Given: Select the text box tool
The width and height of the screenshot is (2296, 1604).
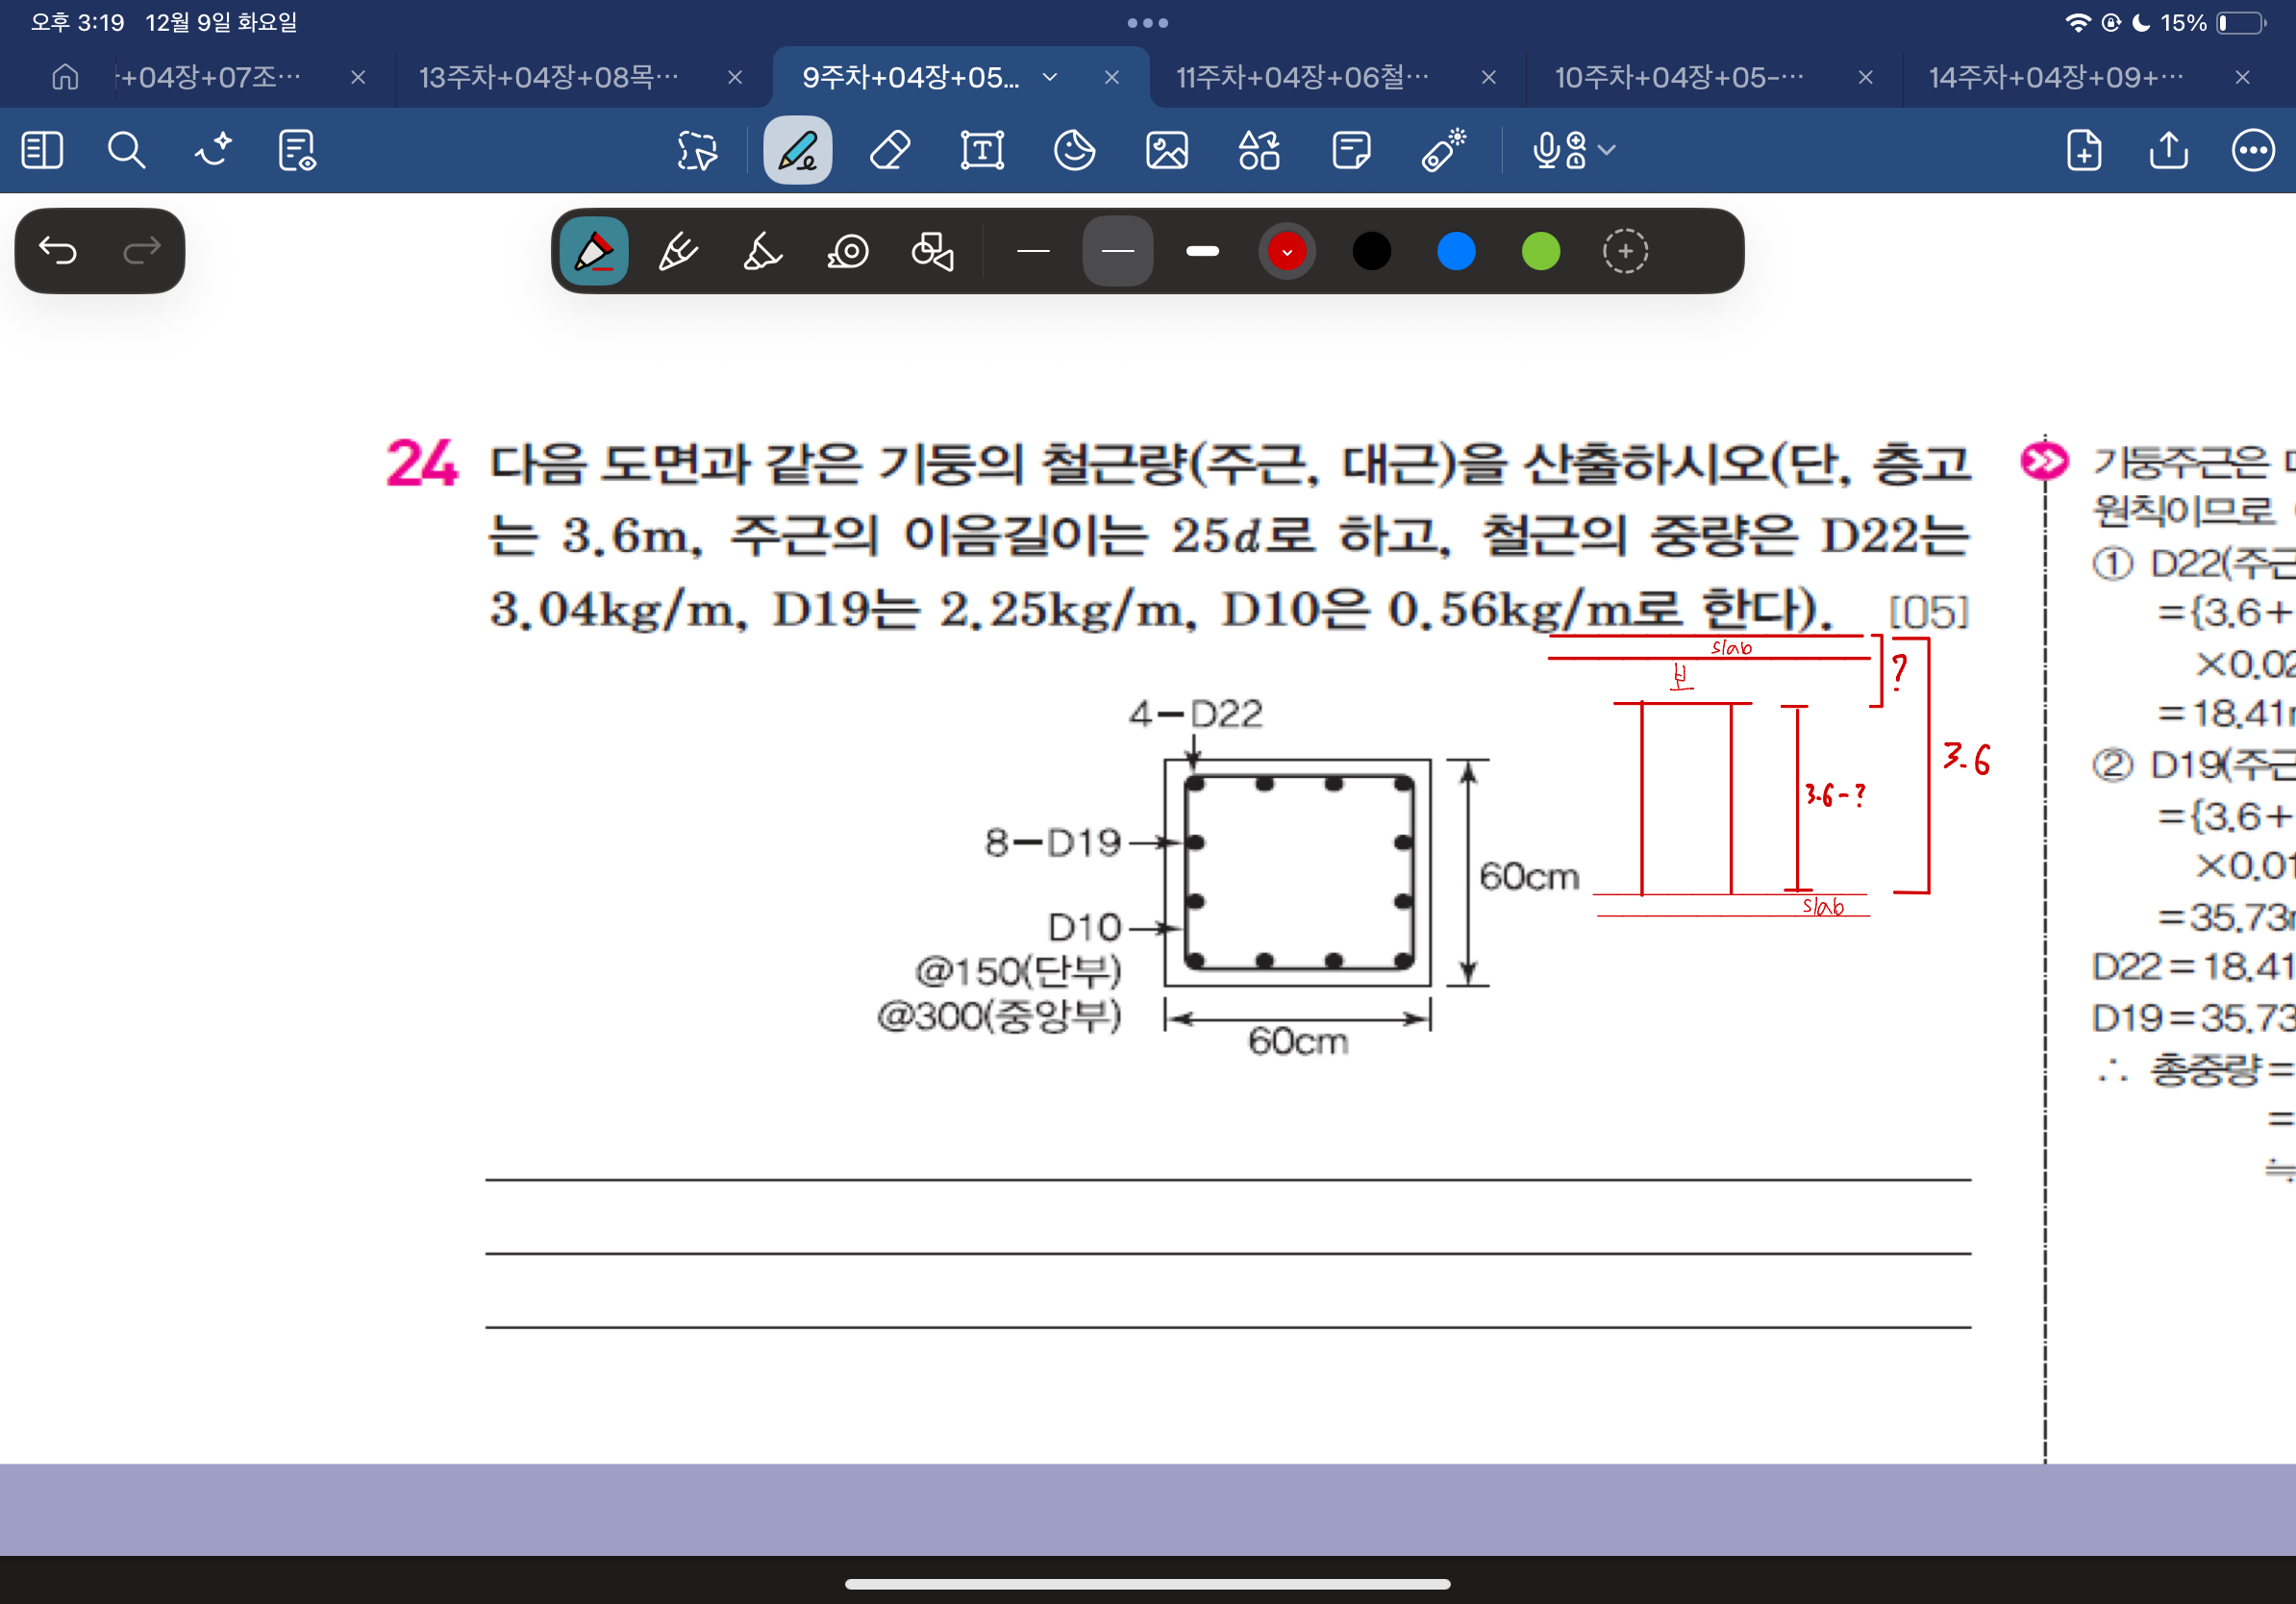Looking at the screenshot, I should pyautogui.click(x=982, y=151).
